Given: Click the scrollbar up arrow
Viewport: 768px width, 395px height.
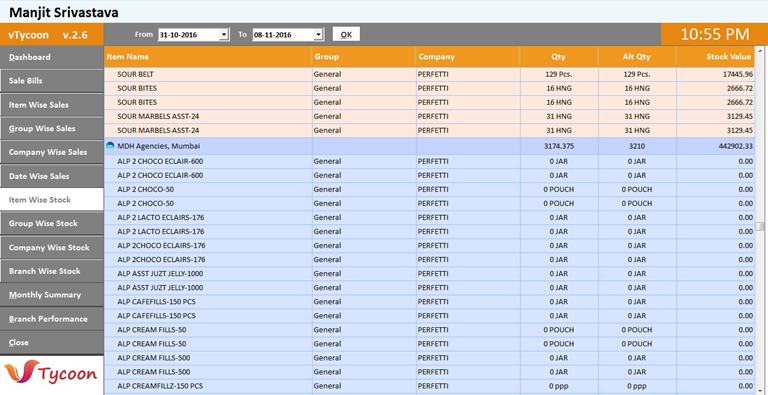Looking at the screenshot, I should tap(760, 50).
